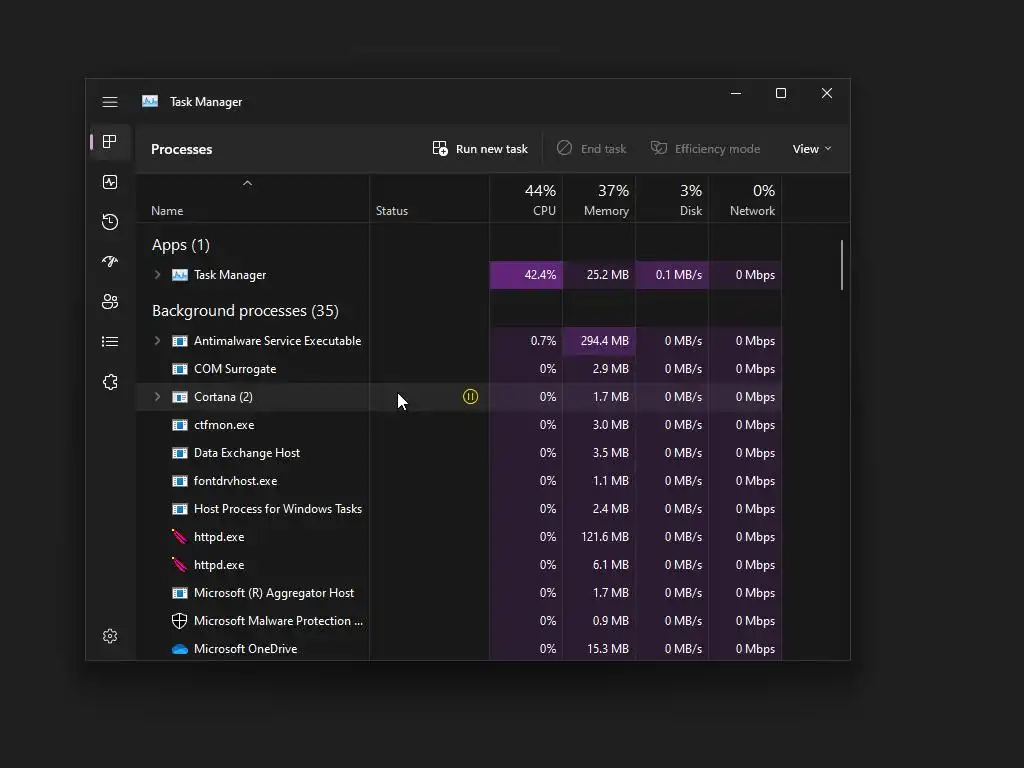
Task: Open the Performance page in sidebar
Action: click(x=110, y=182)
